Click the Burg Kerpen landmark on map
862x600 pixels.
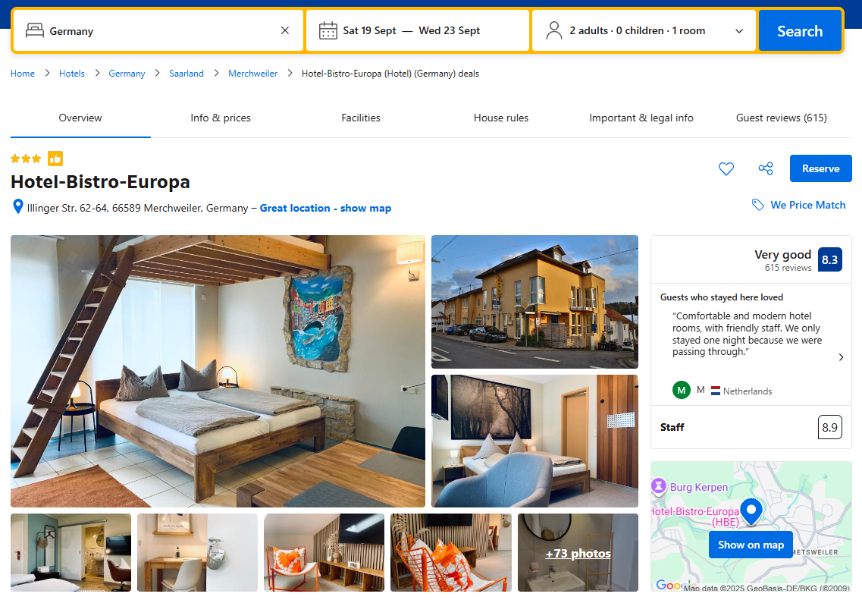(689, 487)
